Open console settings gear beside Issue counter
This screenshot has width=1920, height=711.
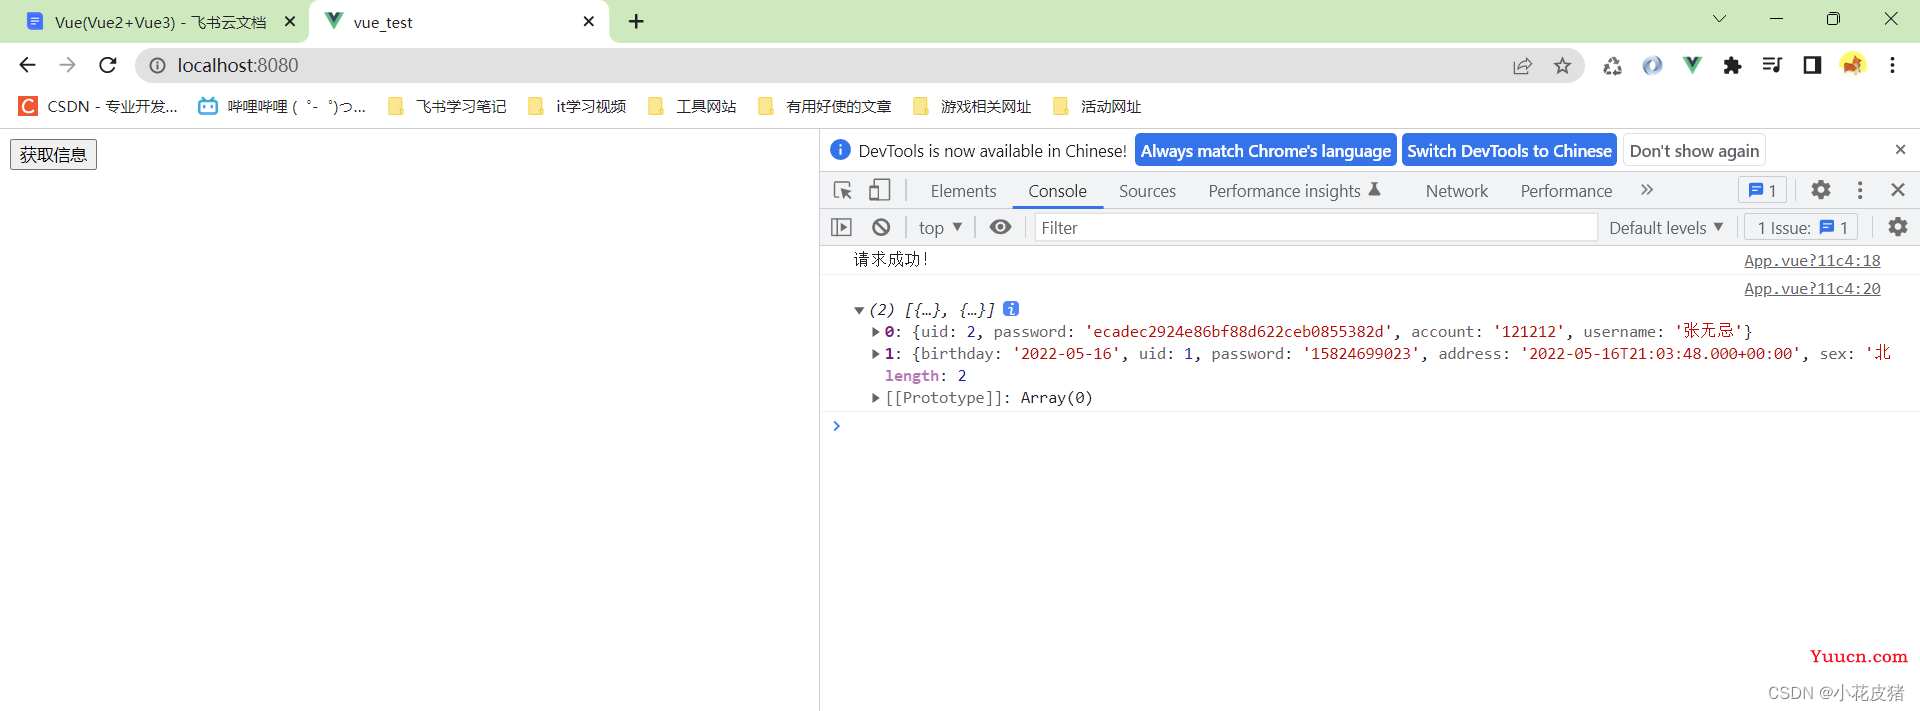pyautogui.click(x=1897, y=227)
